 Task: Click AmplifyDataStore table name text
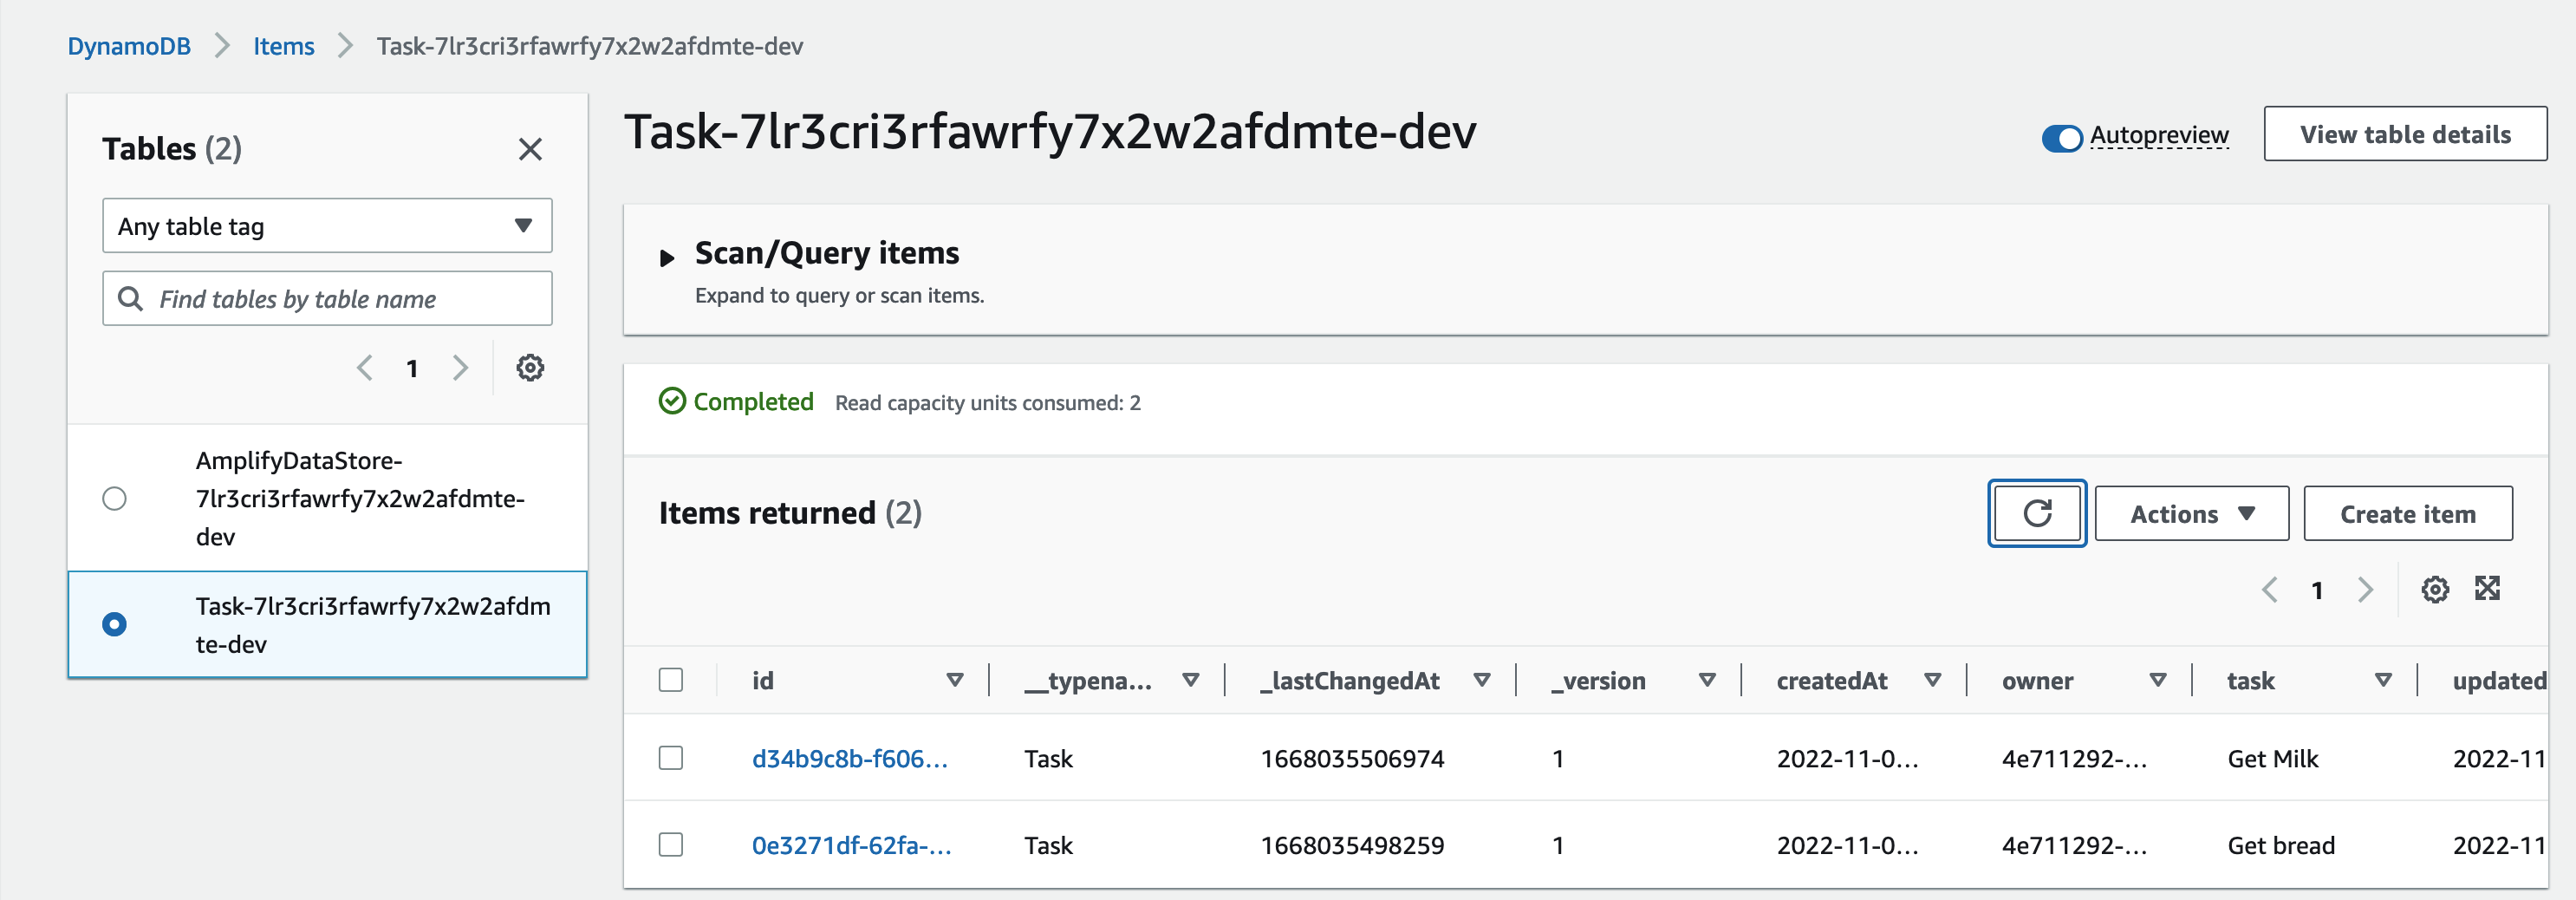click(360, 498)
